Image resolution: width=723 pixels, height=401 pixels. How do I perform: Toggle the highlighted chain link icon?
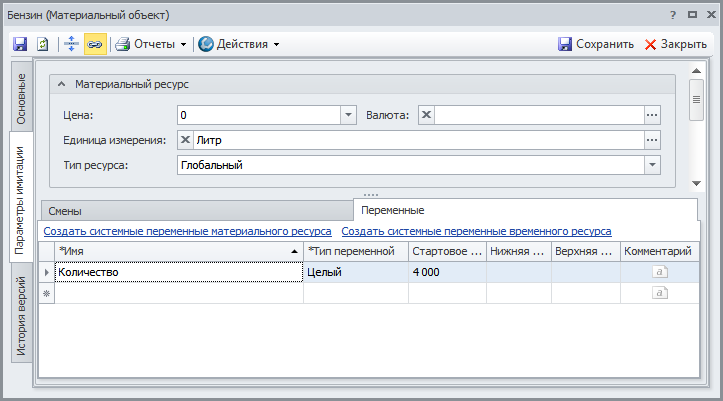click(94, 44)
